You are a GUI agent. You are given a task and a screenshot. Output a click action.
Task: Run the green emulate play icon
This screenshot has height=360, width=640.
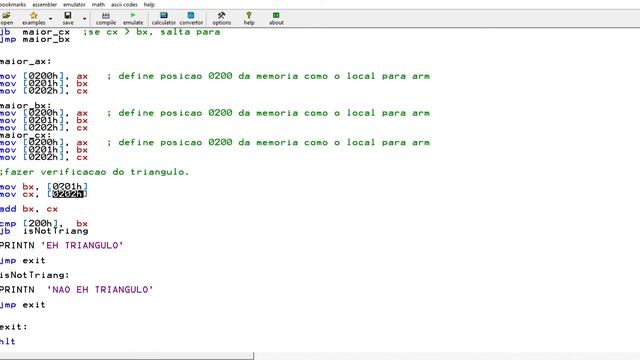pyautogui.click(x=133, y=18)
